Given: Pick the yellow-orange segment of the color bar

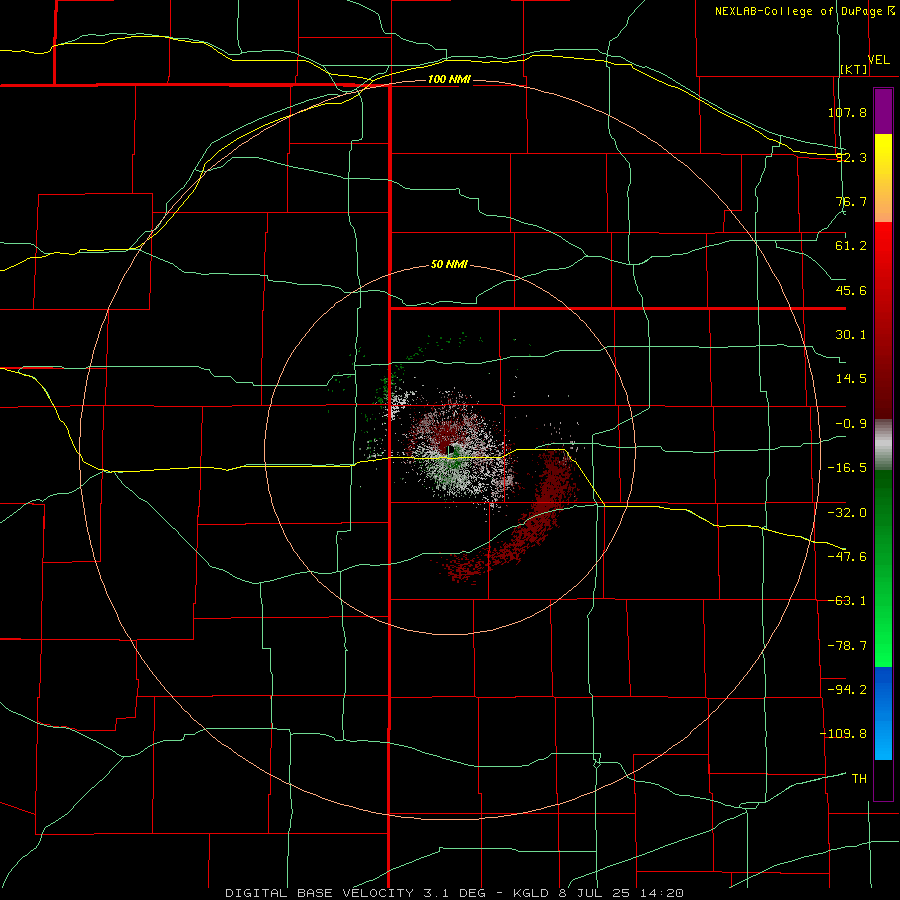Looking at the screenshot, I should click(x=883, y=178).
